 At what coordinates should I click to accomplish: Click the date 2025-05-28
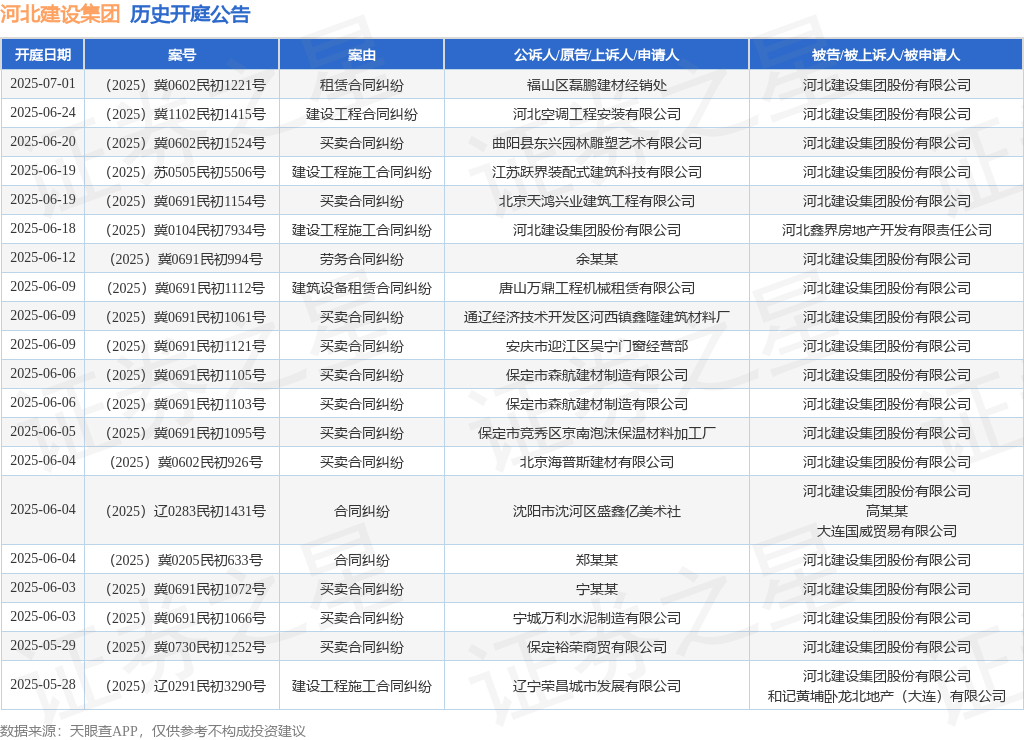[43, 684]
